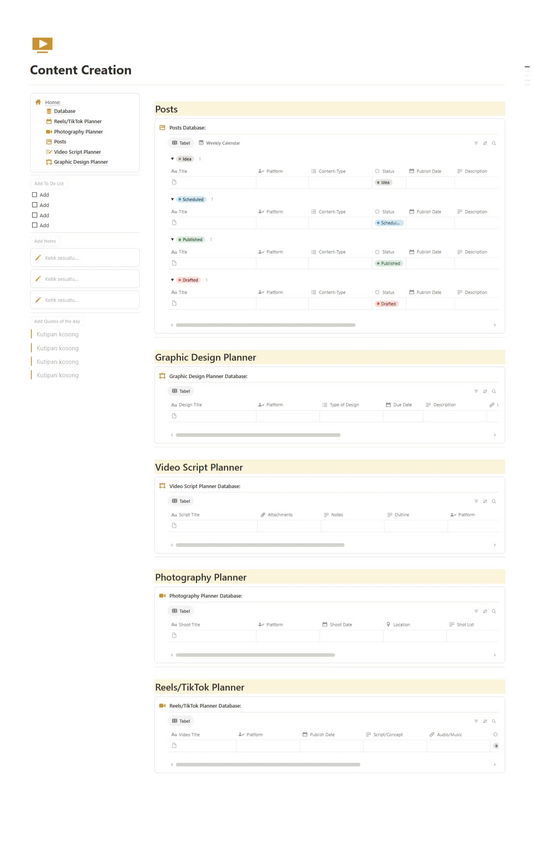The width and height of the screenshot is (533, 854).
Task: Click Outline column header
Action: click(x=398, y=515)
